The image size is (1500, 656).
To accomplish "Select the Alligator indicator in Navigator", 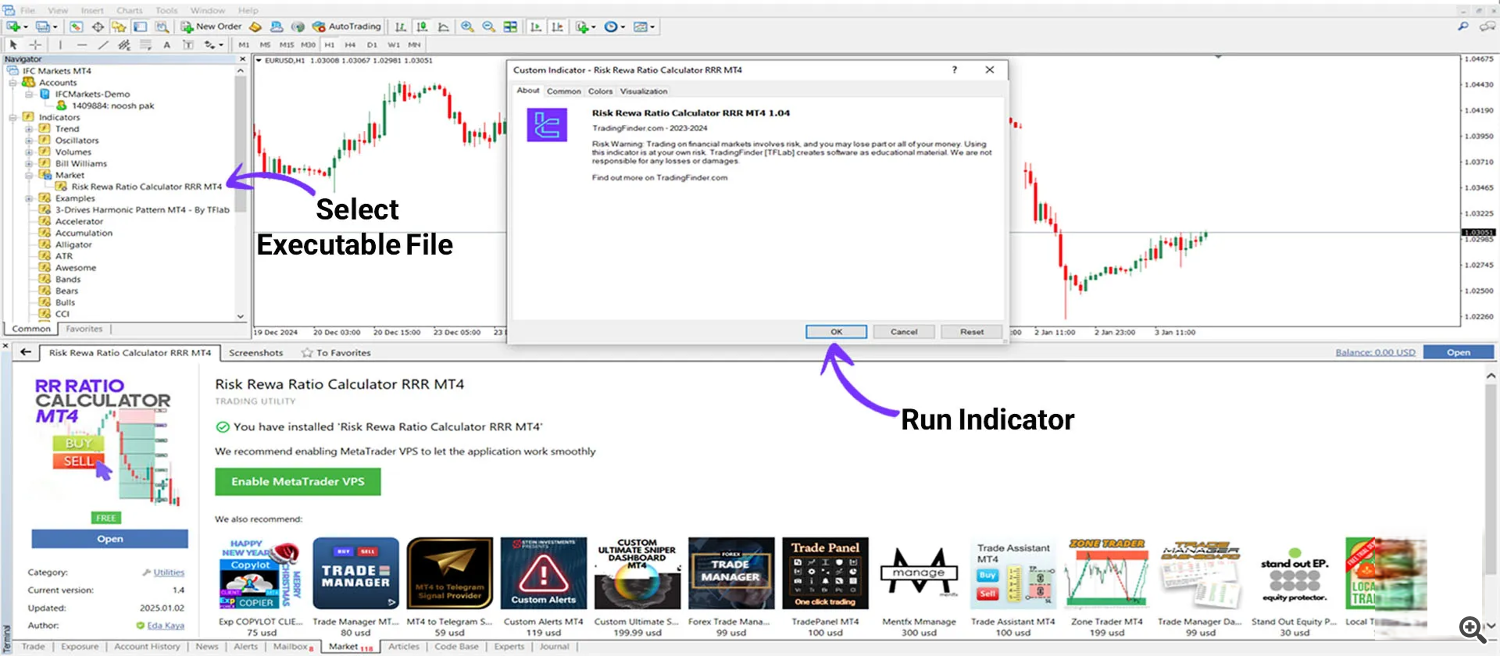I will point(73,245).
